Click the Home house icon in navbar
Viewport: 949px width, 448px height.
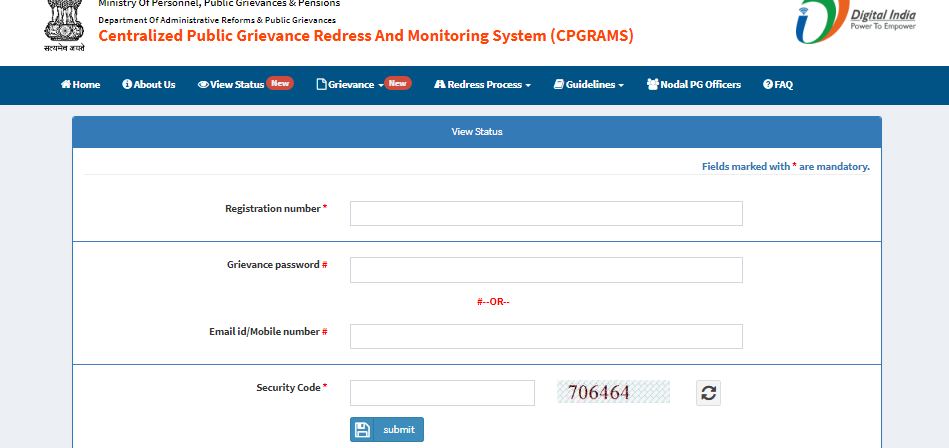tap(66, 85)
